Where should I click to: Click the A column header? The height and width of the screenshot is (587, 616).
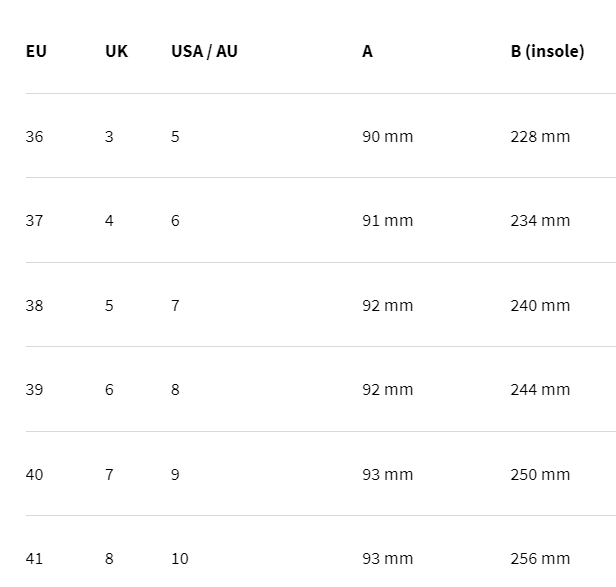(x=367, y=51)
